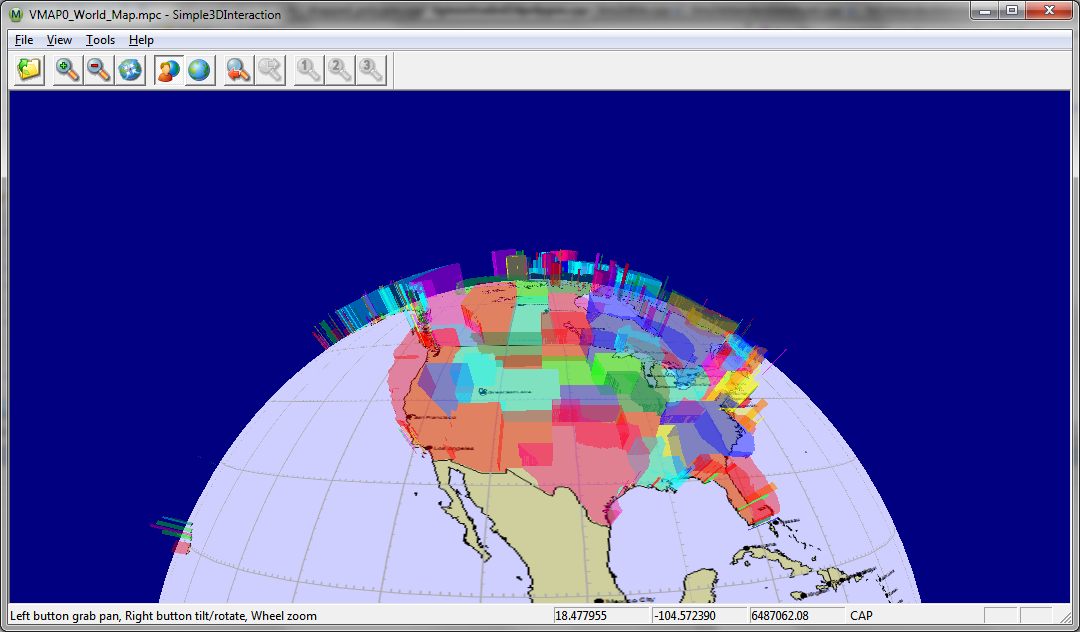Zoom to full extent globe icon

pyautogui.click(x=130, y=70)
